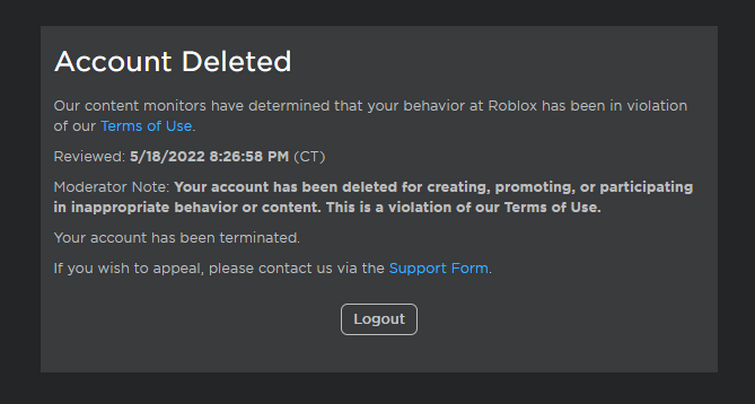Click the non-link bold Terms of Use phrase in moderator note
Viewport: 755px width, 404px height.
[x=552, y=208]
